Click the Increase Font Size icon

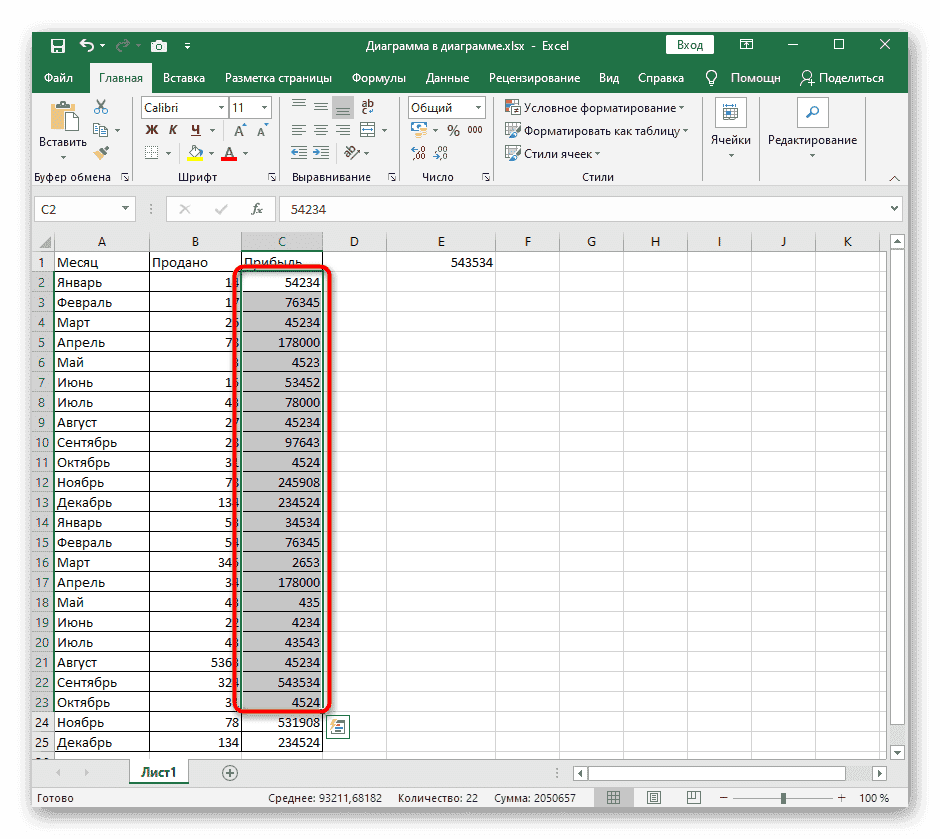(240, 131)
